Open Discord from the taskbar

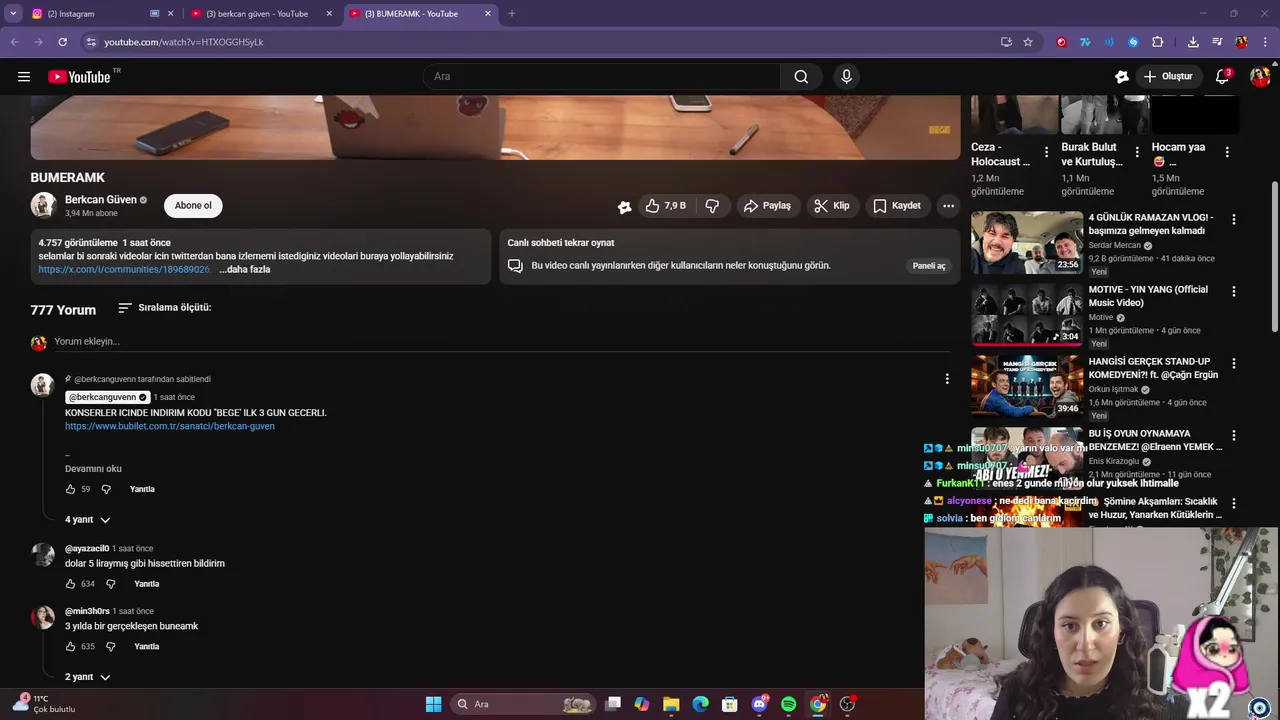(x=759, y=704)
